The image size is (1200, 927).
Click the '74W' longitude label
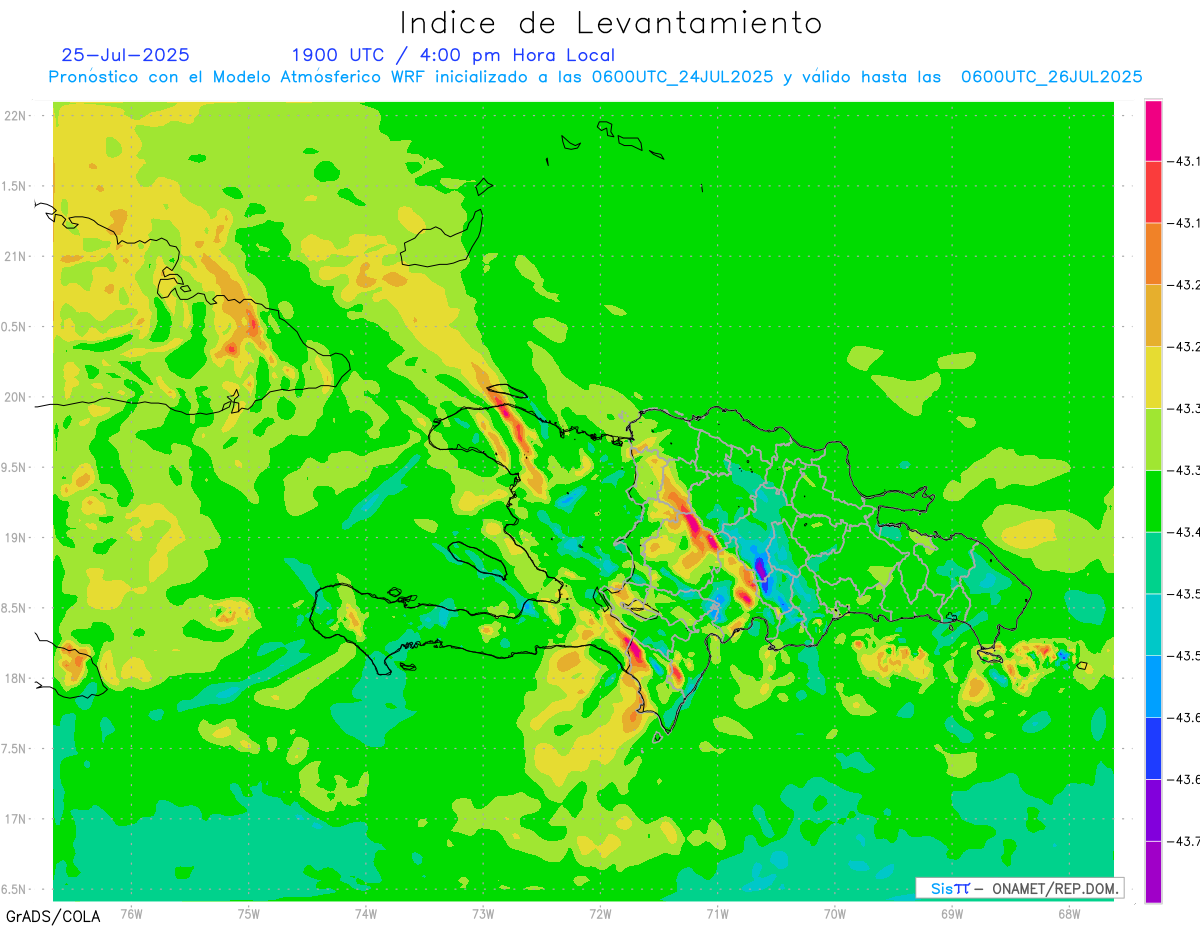coord(366,914)
